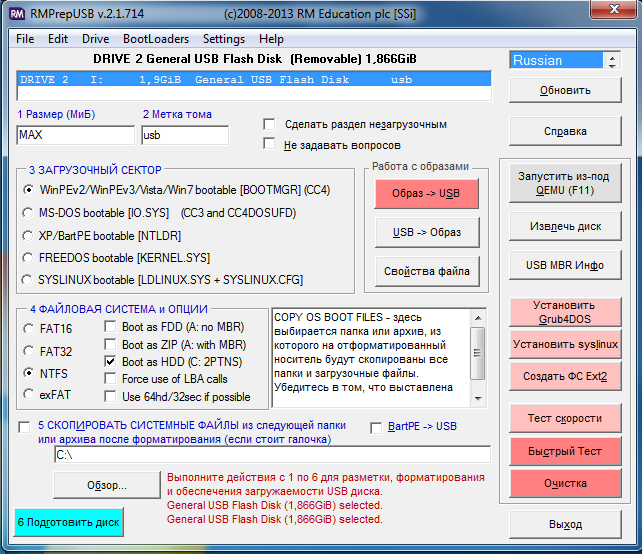The image size is (642, 554).
Task: Check the BartPE -> USB option
Action: pyautogui.click(x=377, y=427)
